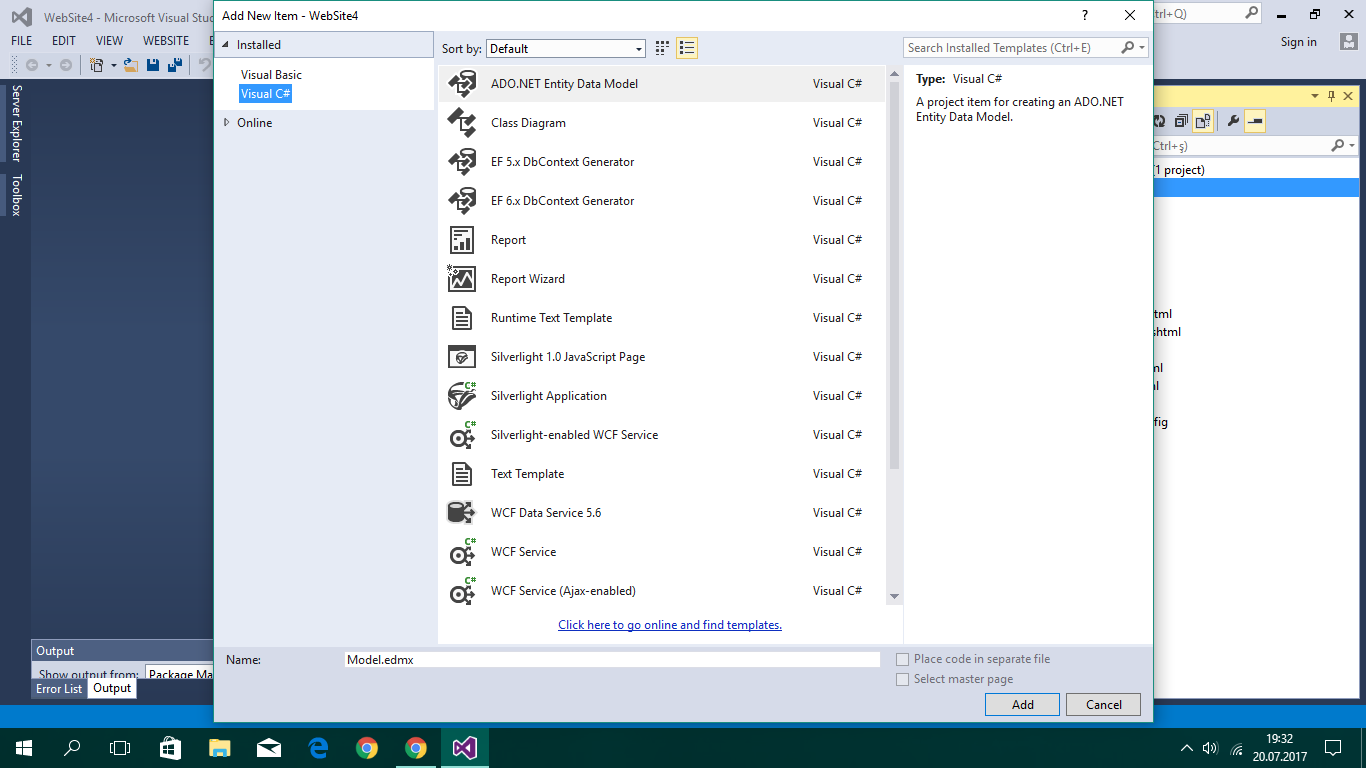Select Silverlight 1.0 JavaScript Page icon
Image resolution: width=1366 pixels, height=768 pixels.
point(461,357)
